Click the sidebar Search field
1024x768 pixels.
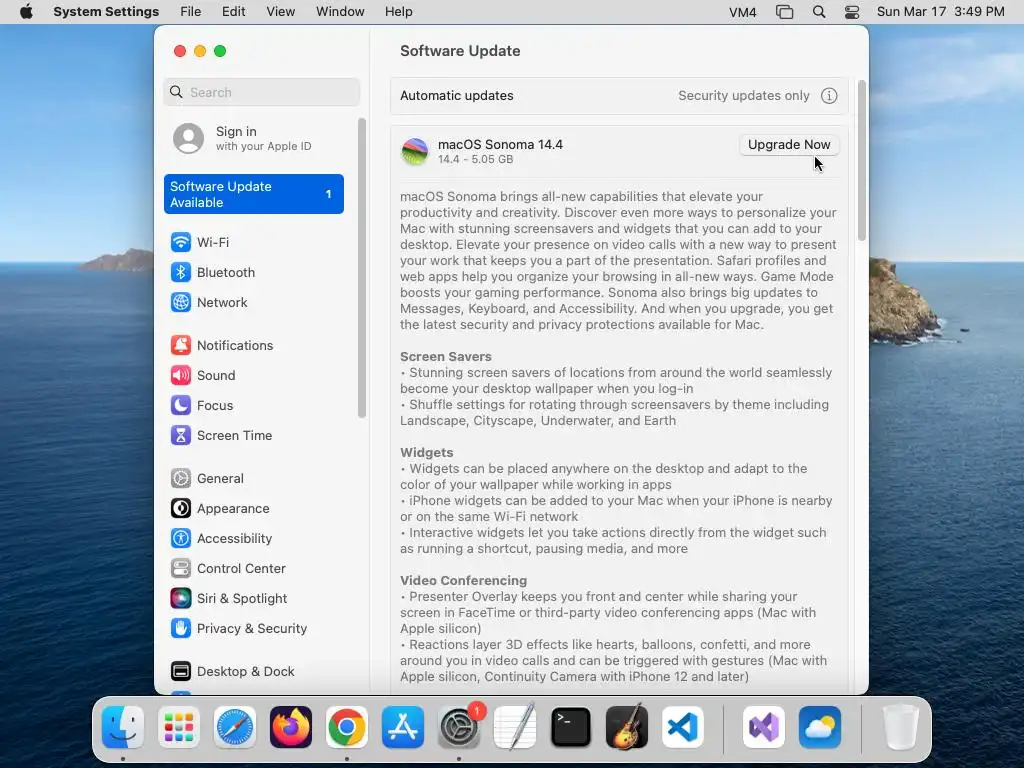(x=261, y=92)
